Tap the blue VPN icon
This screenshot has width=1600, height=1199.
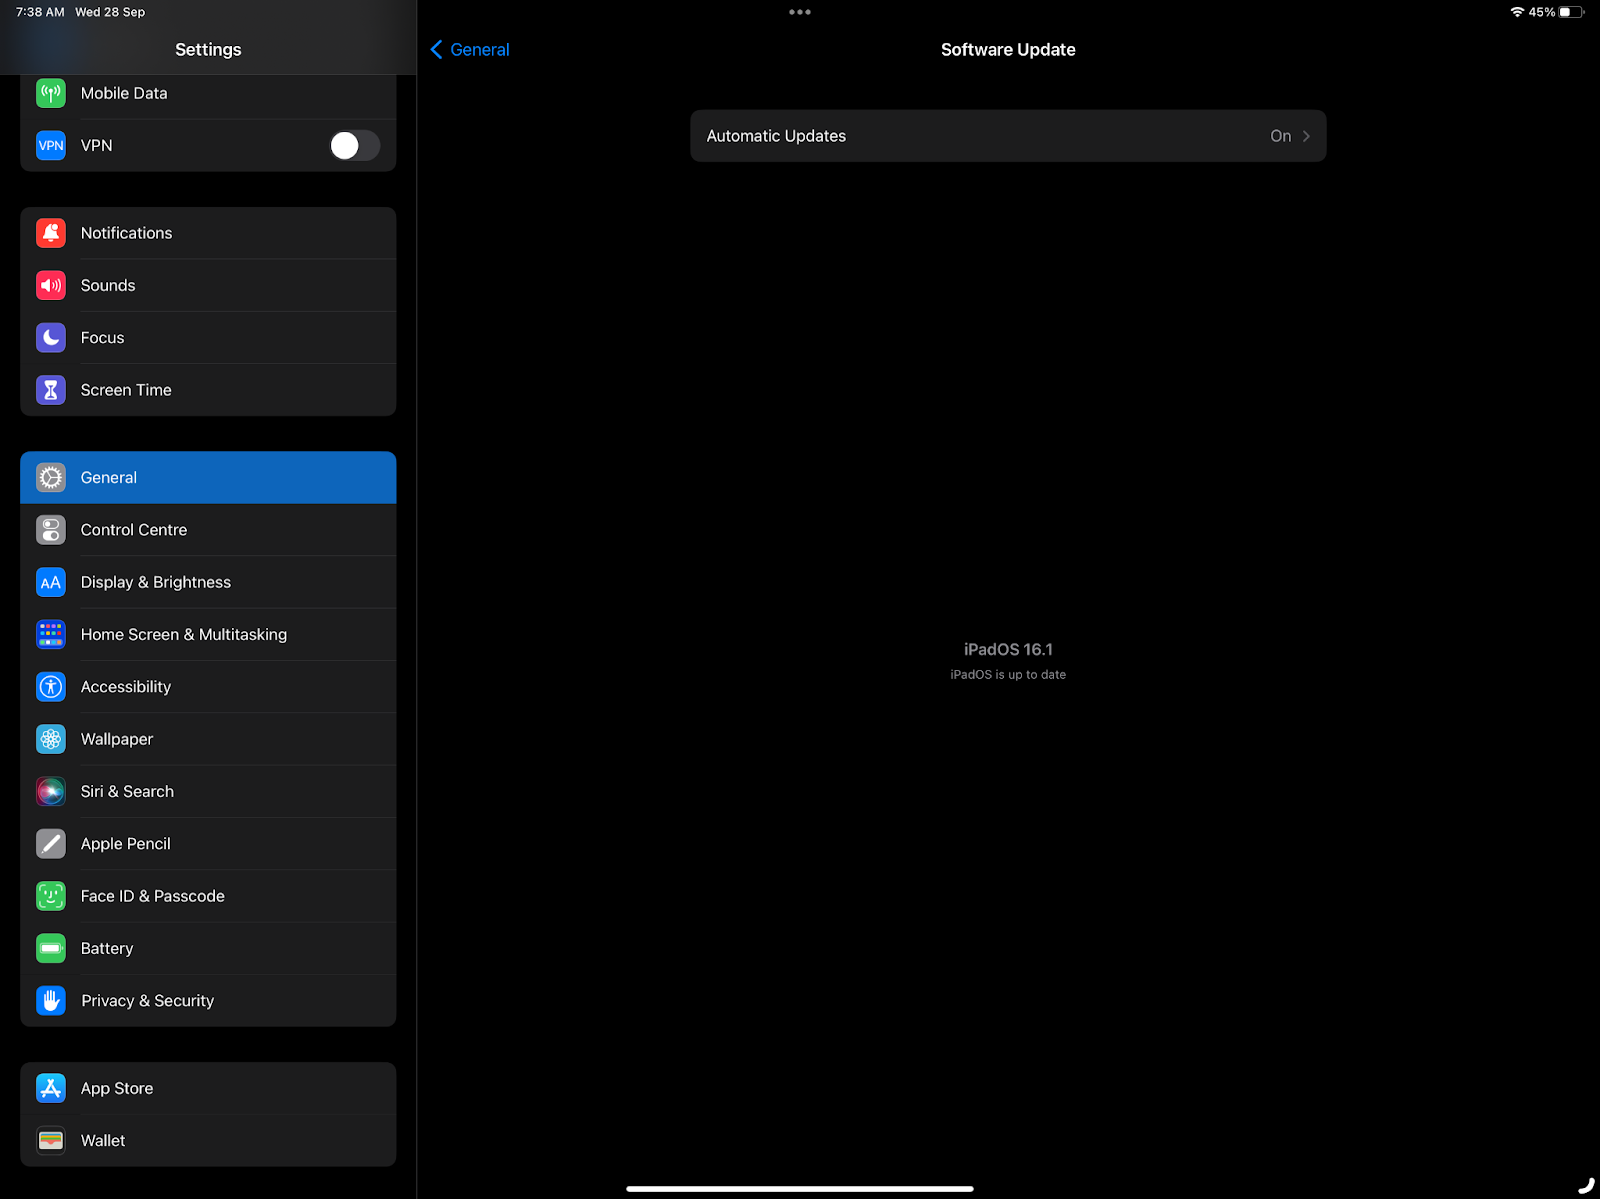(51, 145)
